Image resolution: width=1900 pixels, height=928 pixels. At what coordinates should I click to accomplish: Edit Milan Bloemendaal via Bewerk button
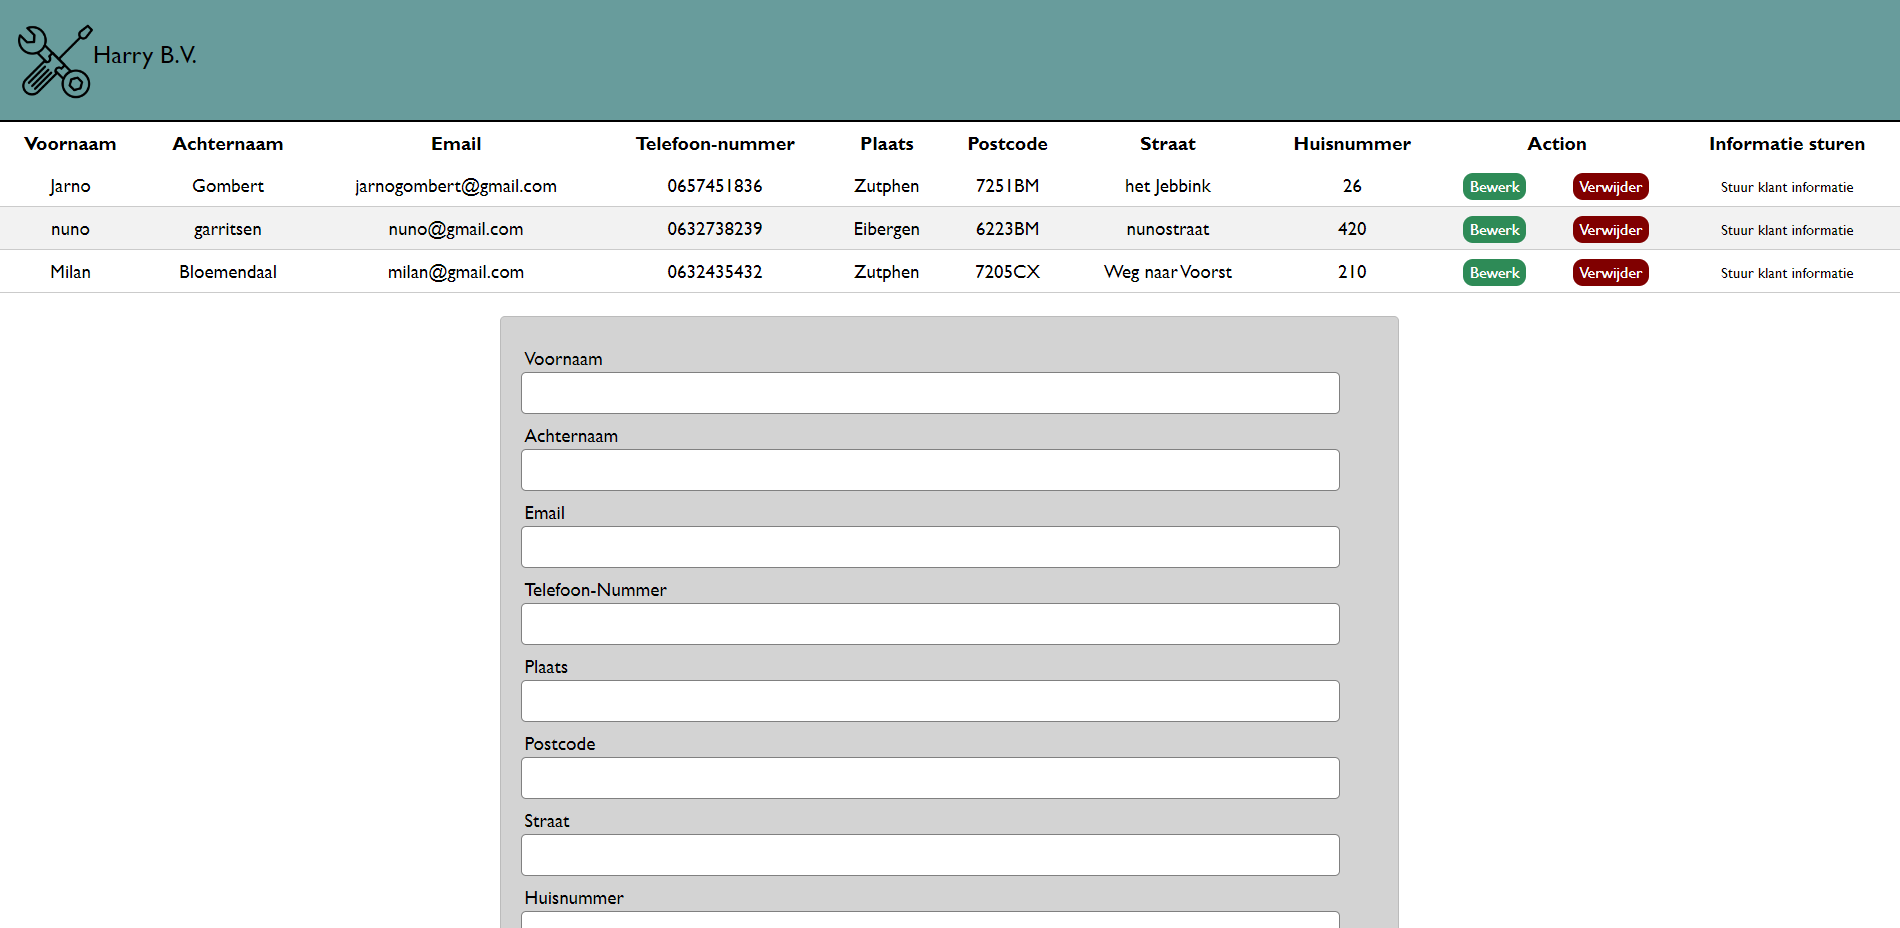pos(1494,273)
